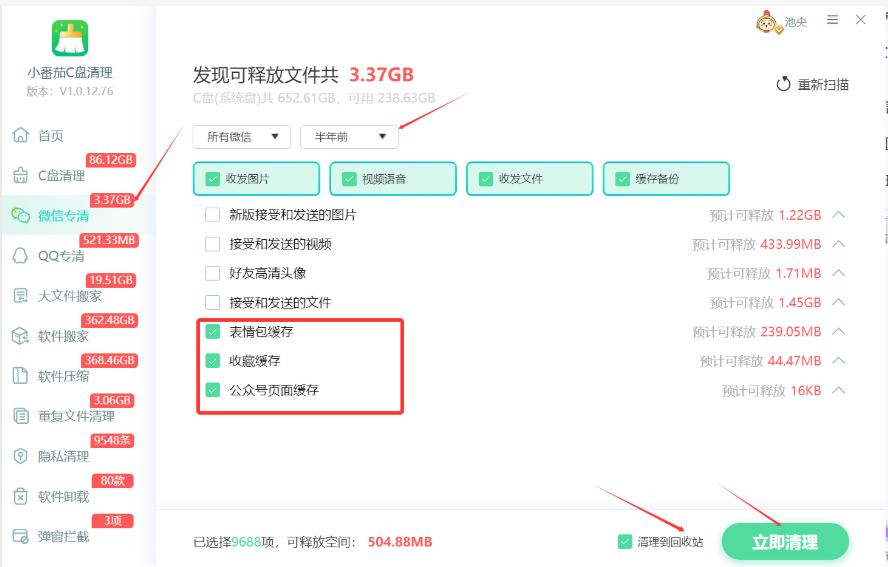Click the 隐私清理 shield icon

[20, 456]
